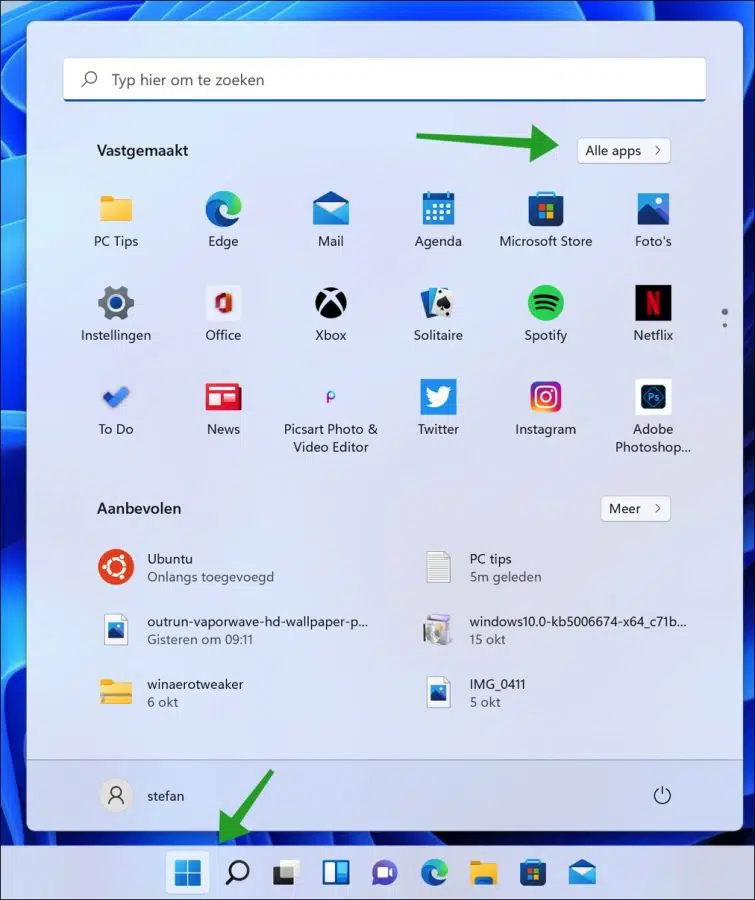Launch the Twitter app
The height and width of the screenshot is (900, 755).
click(x=438, y=408)
